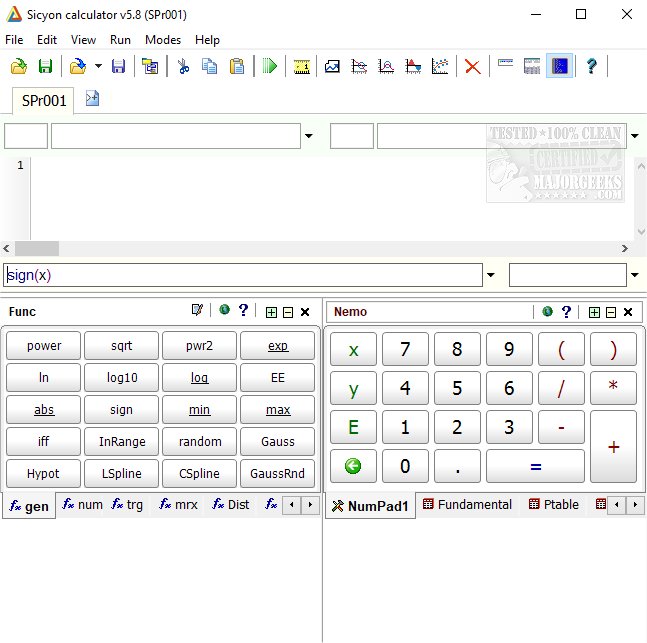Switch to the Ptable tab
Screen dimensions: 647x643
pyautogui.click(x=554, y=504)
